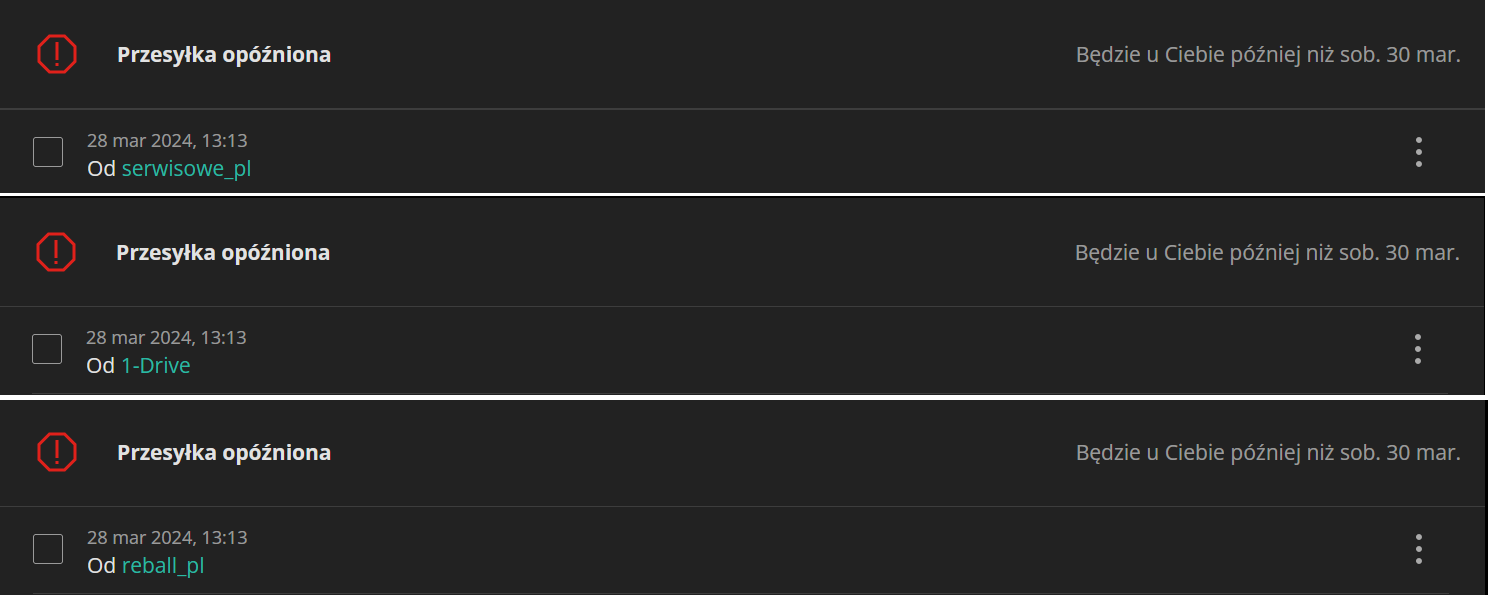The image size is (1489, 595).
Task: Click the red delay warning icon above 1-Drive
Action: coord(56,252)
